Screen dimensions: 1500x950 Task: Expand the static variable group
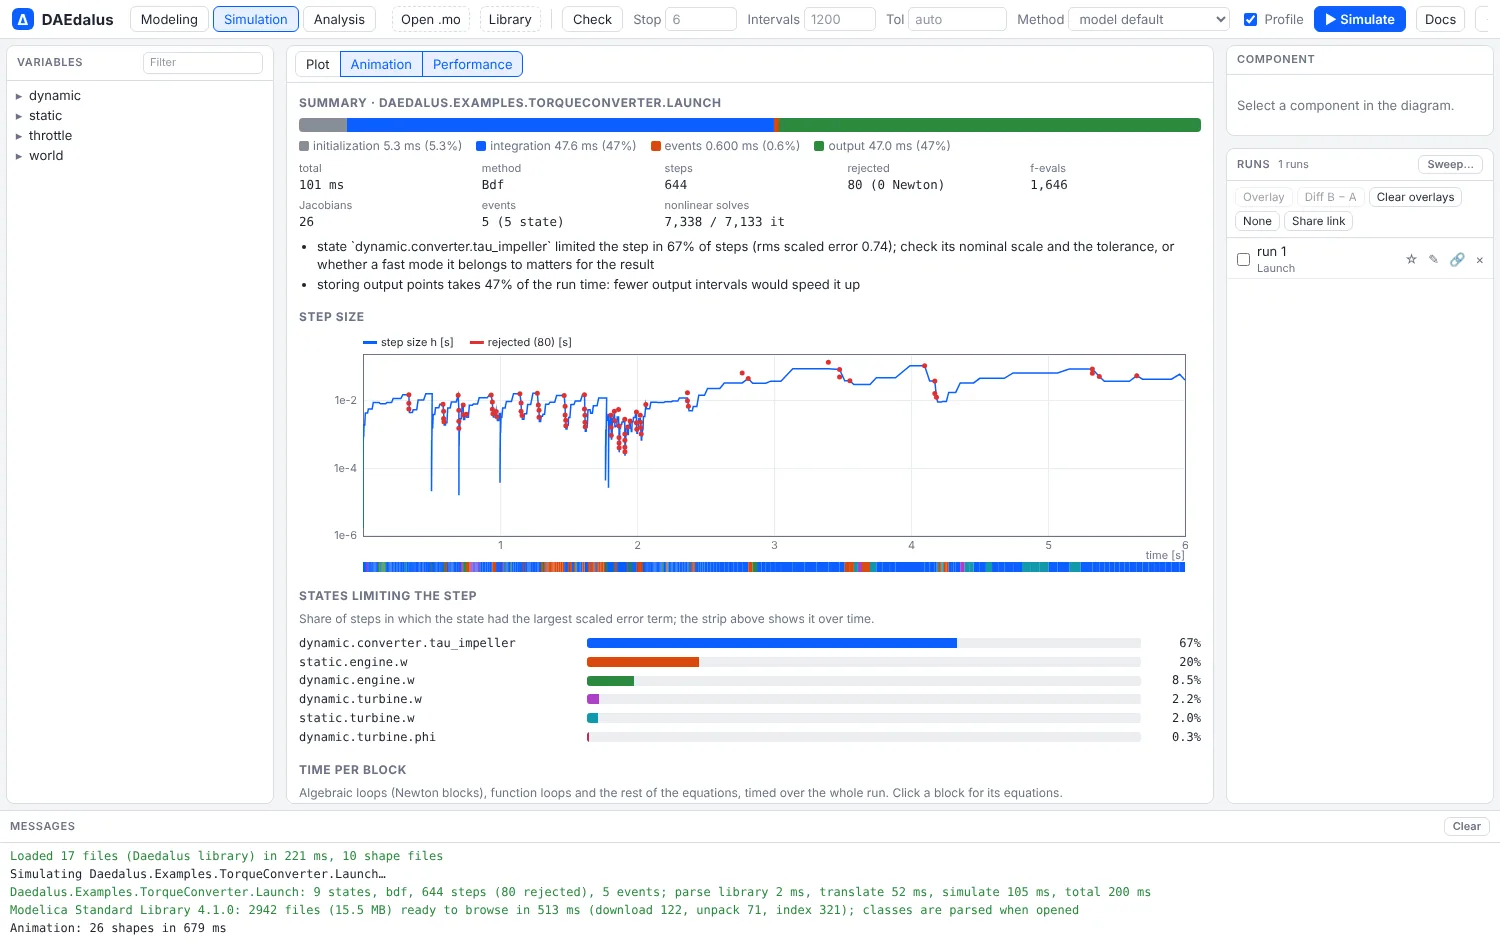tap(19, 116)
